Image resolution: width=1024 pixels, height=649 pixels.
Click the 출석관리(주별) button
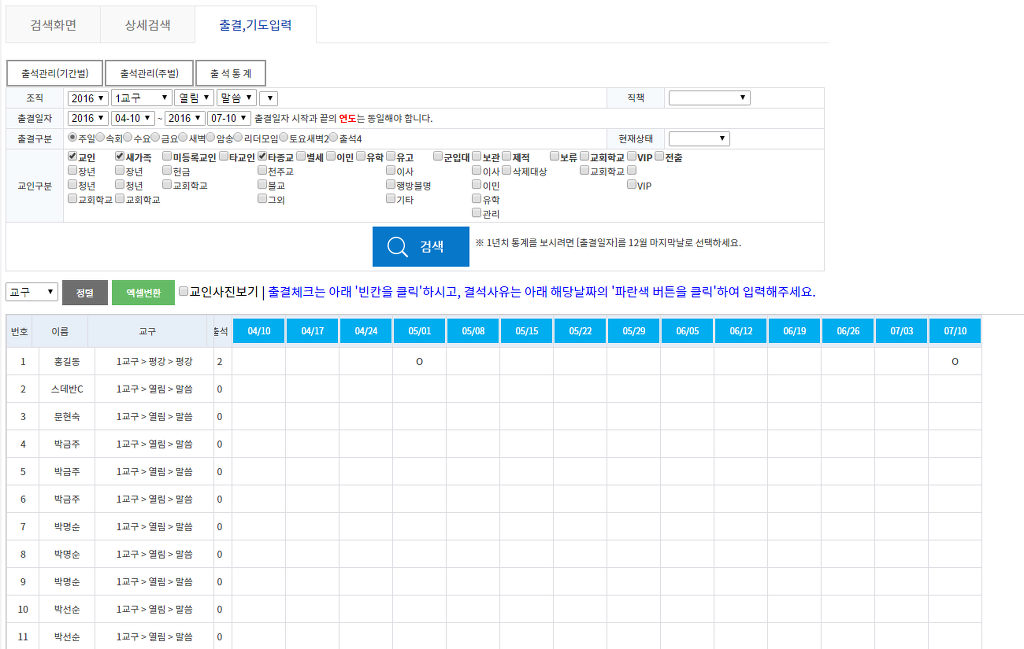pyautogui.click(x=149, y=73)
